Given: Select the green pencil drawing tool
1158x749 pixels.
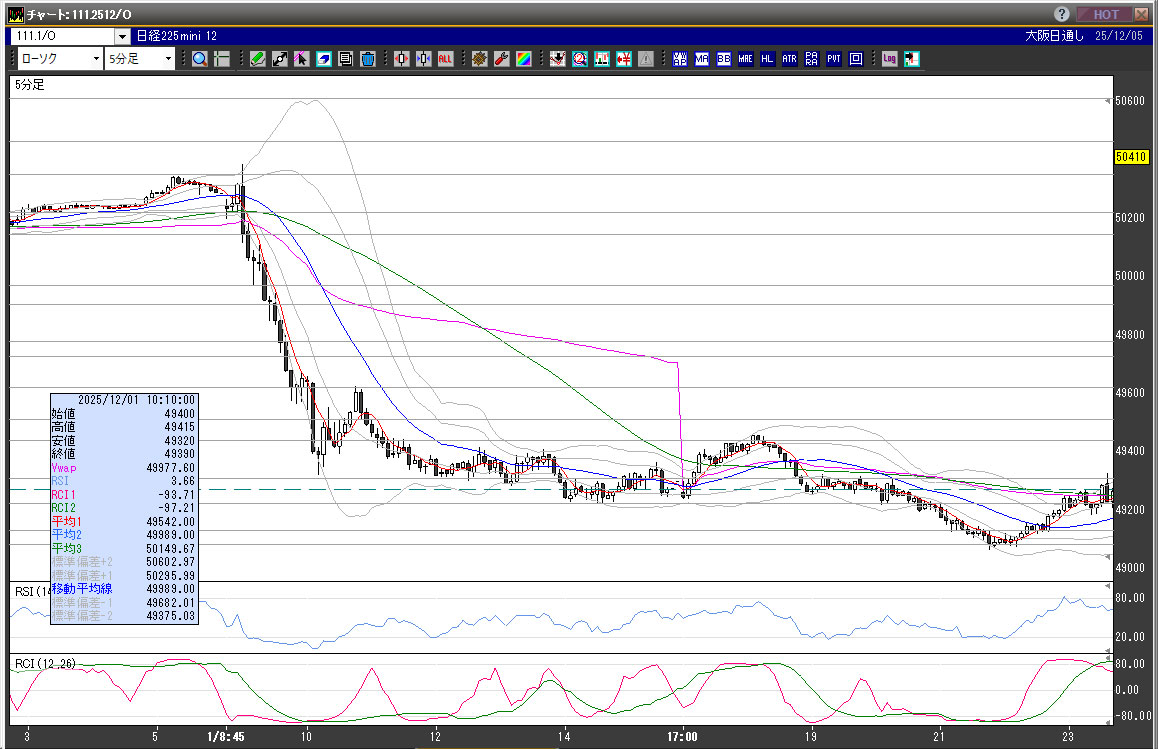Looking at the screenshot, I should coord(258,59).
